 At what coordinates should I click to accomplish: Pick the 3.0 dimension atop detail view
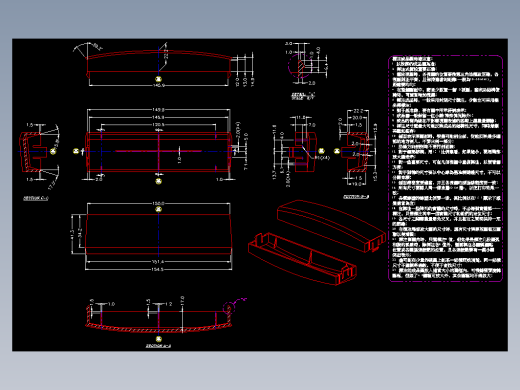click(x=289, y=43)
